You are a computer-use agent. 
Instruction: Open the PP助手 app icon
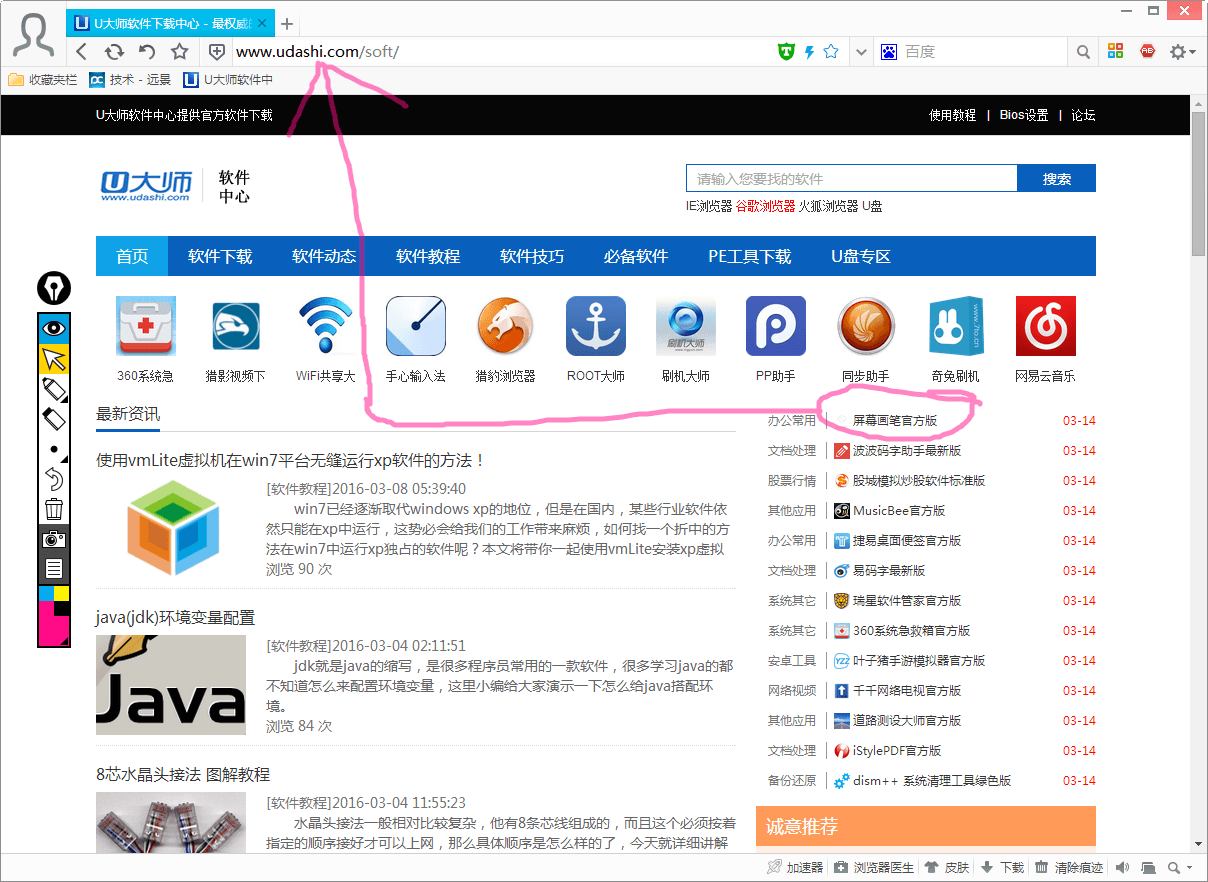click(x=776, y=326)
